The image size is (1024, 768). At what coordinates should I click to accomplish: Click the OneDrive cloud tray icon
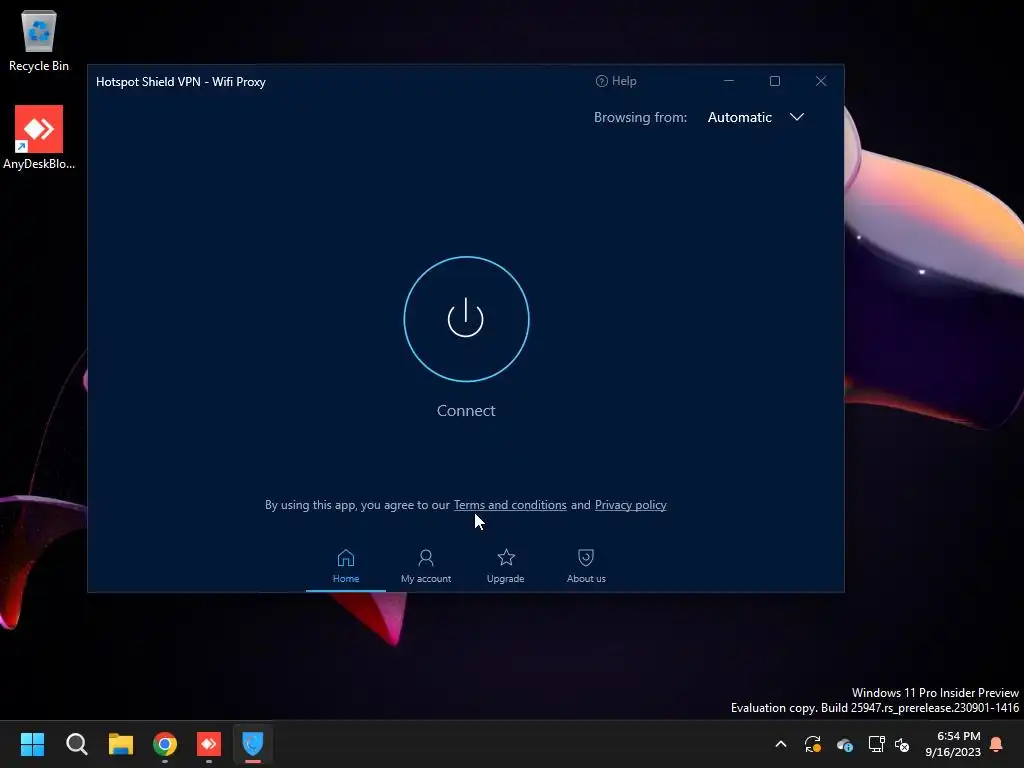(x=844, y=744)
